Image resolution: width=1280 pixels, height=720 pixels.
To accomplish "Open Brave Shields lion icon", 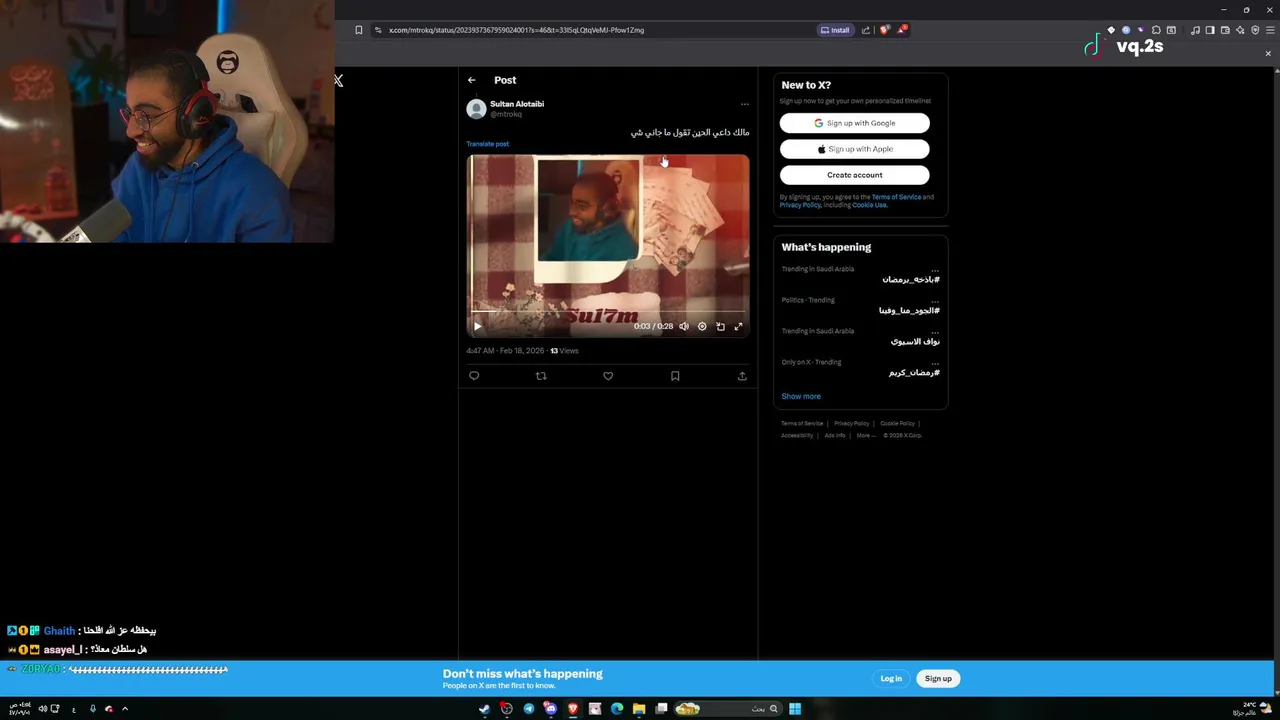I will coord(884,30).
